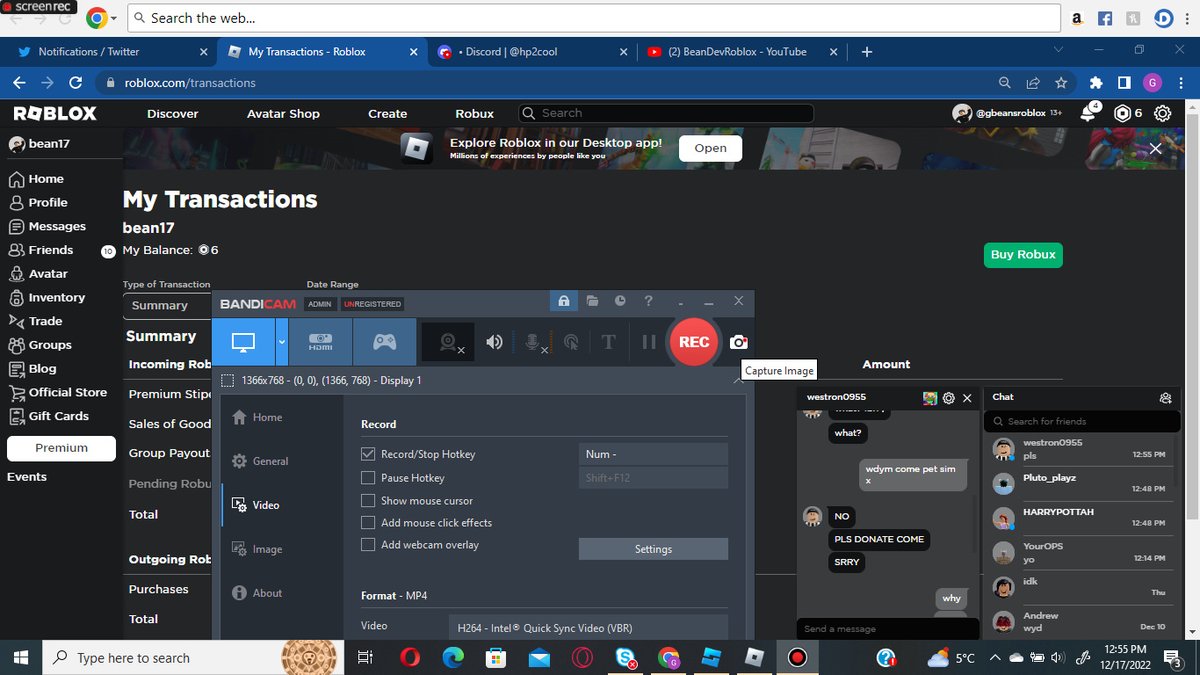The image size is (1200, 675).
Task: Open Roblox notifications bell icon
Action: pos(1088,114)
